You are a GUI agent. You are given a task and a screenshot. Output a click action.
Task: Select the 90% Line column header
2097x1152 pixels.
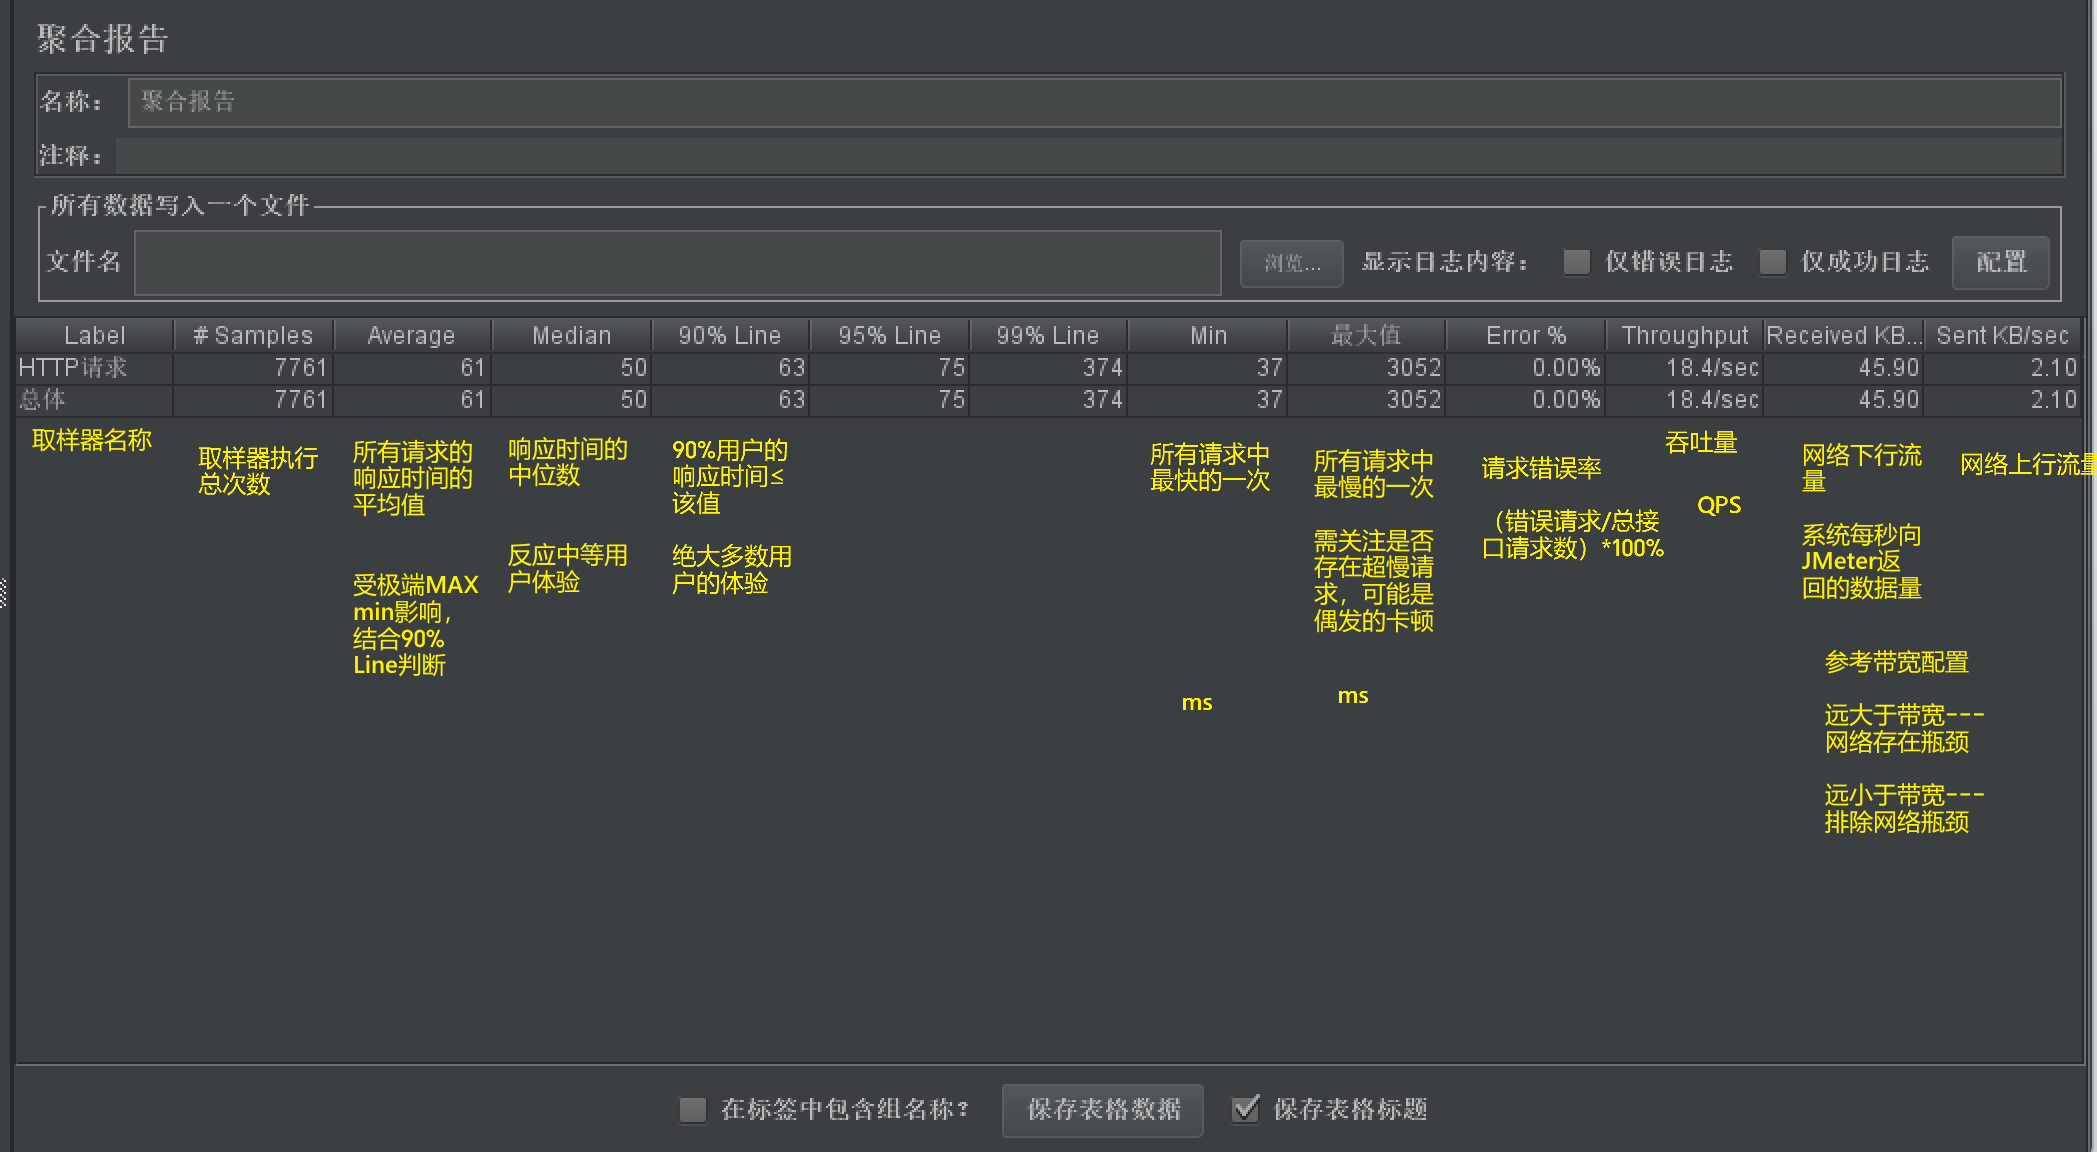pyautogui.click(x=729, y=336)
